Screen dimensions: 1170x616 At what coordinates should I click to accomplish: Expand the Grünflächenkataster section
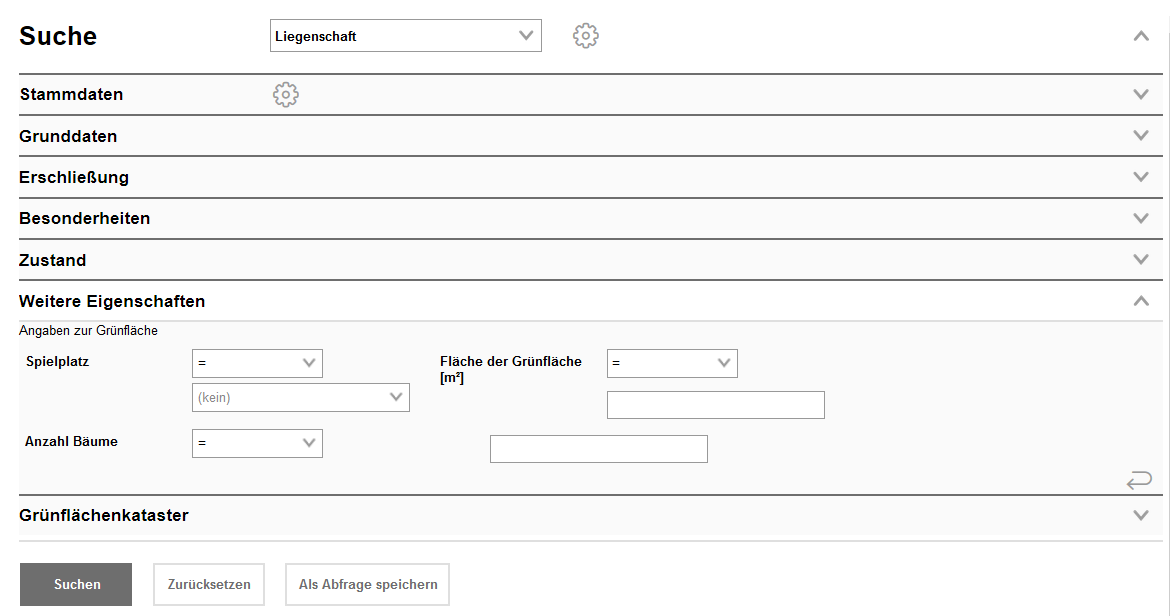pos(1141,516)
